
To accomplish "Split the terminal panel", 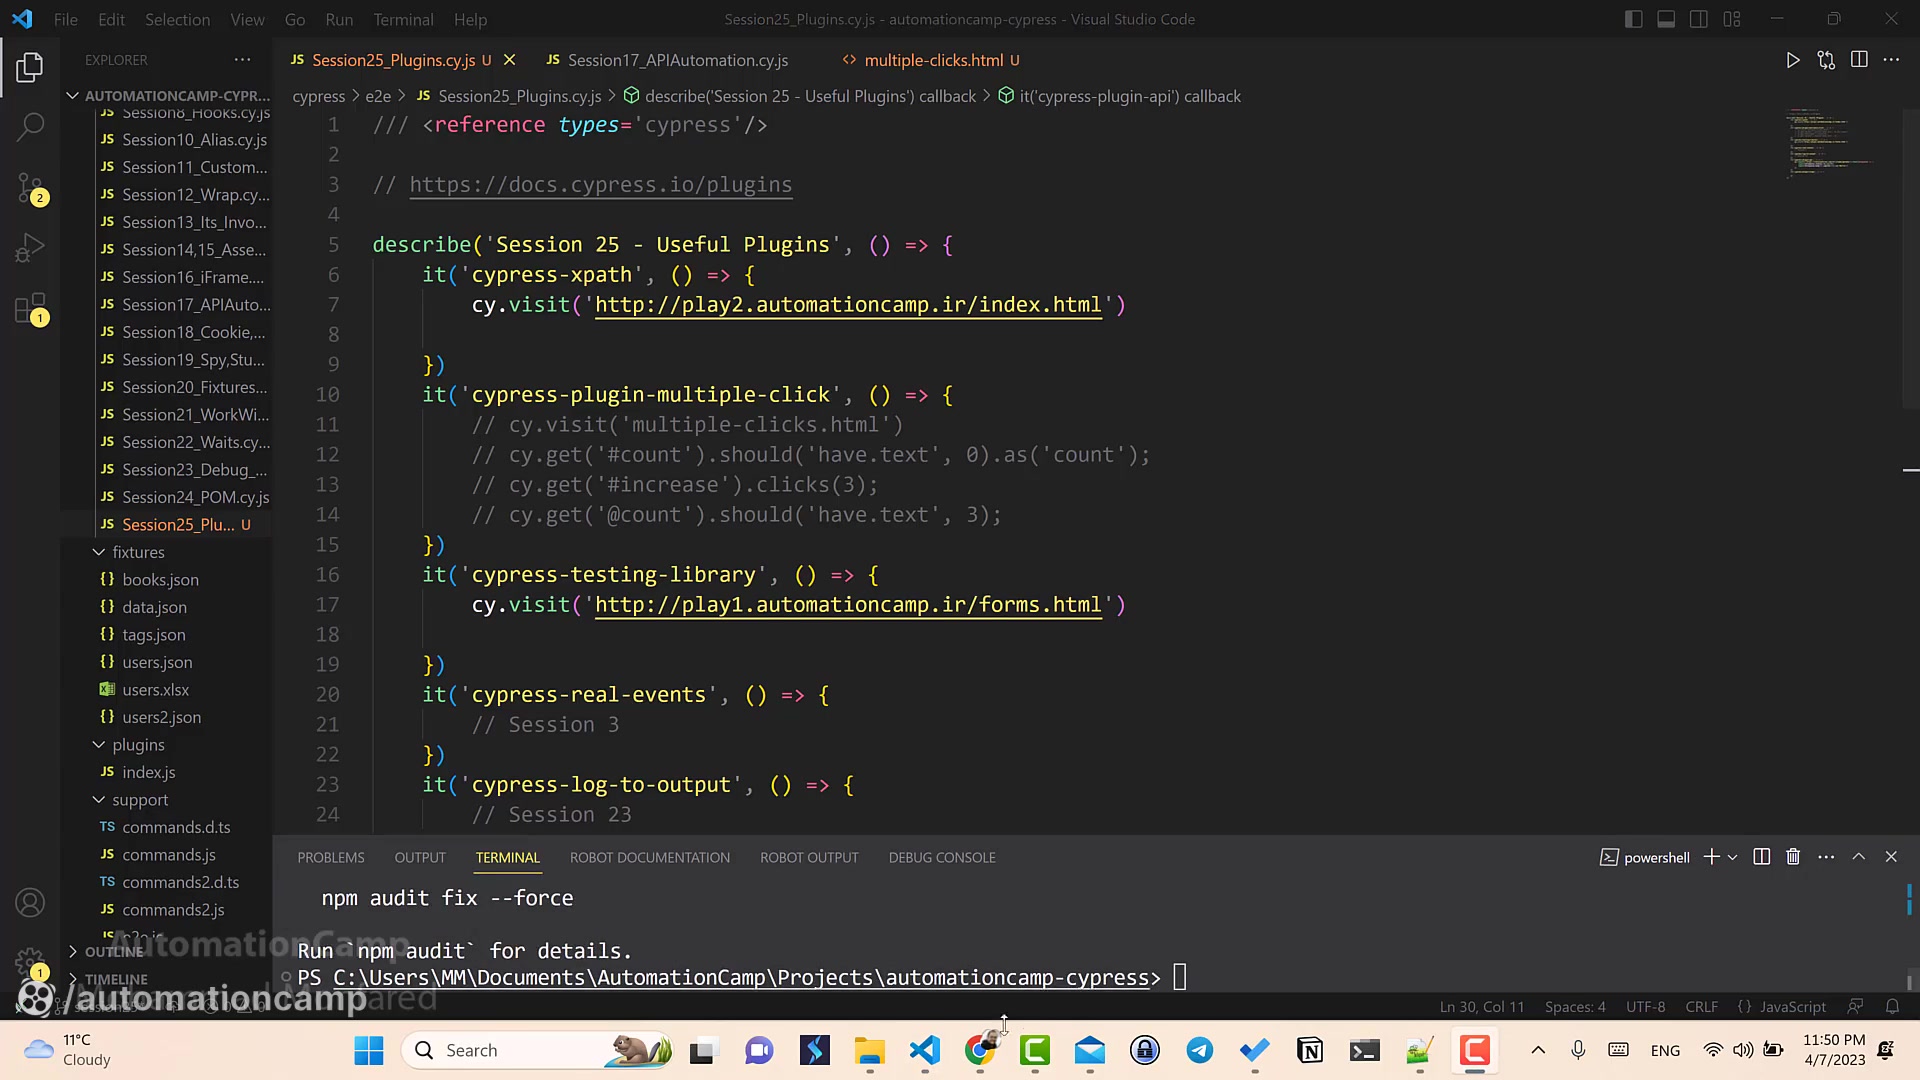I will coord(1761,857).
